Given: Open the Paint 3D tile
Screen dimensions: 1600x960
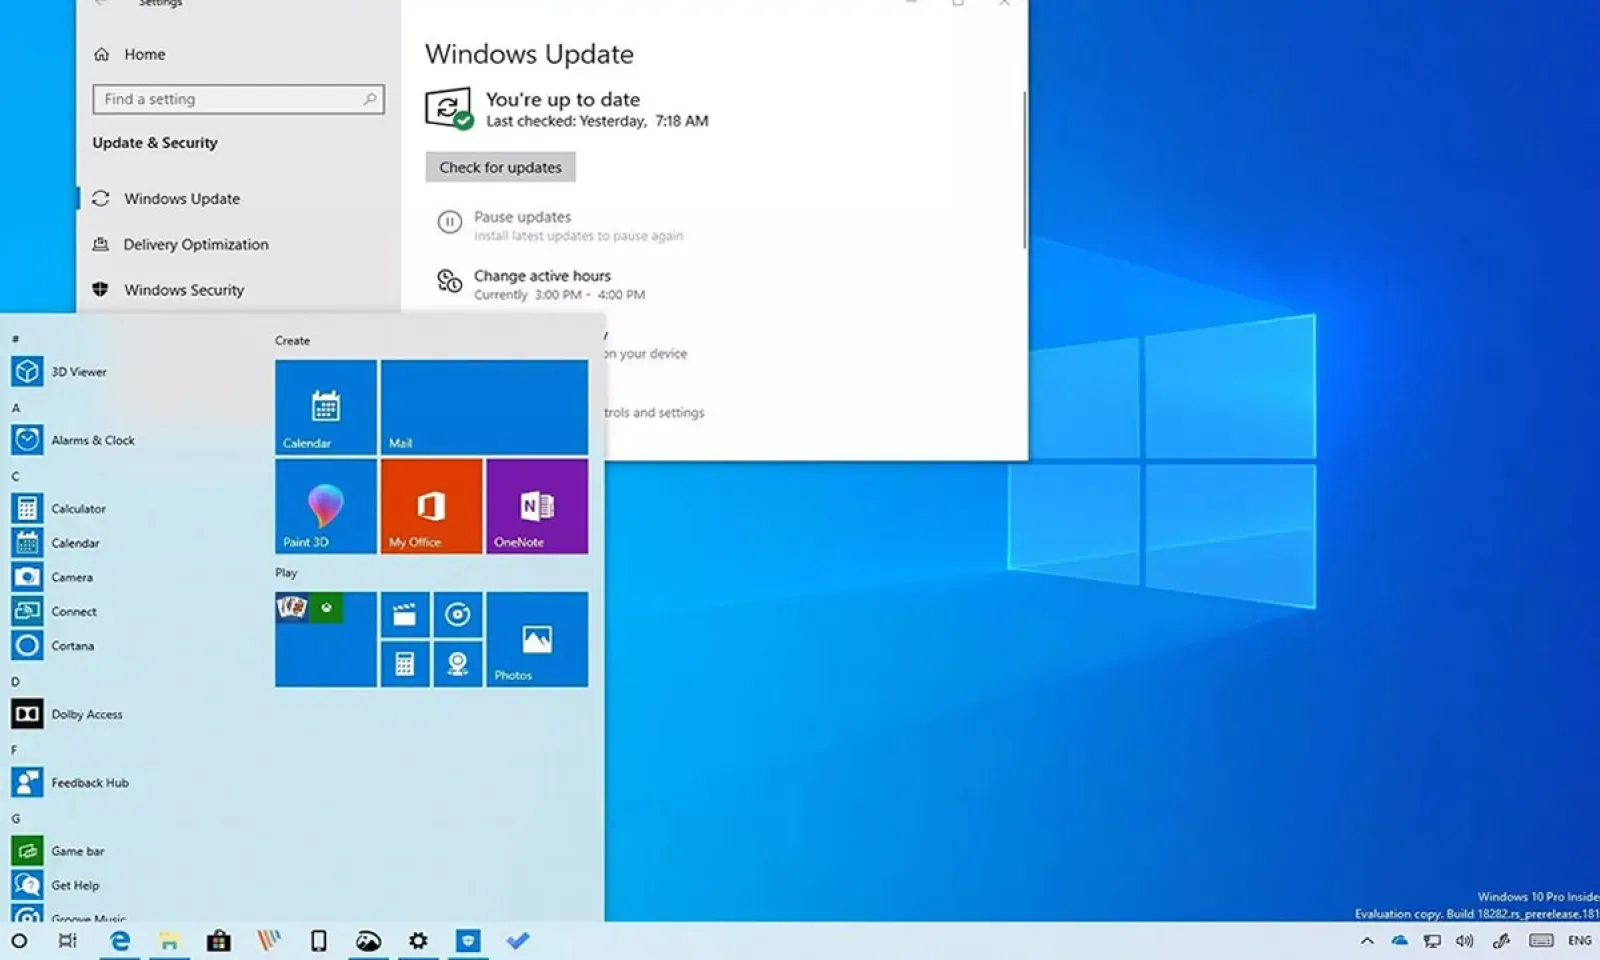Looking at the screenshot, I should click(x=325, y=506).
